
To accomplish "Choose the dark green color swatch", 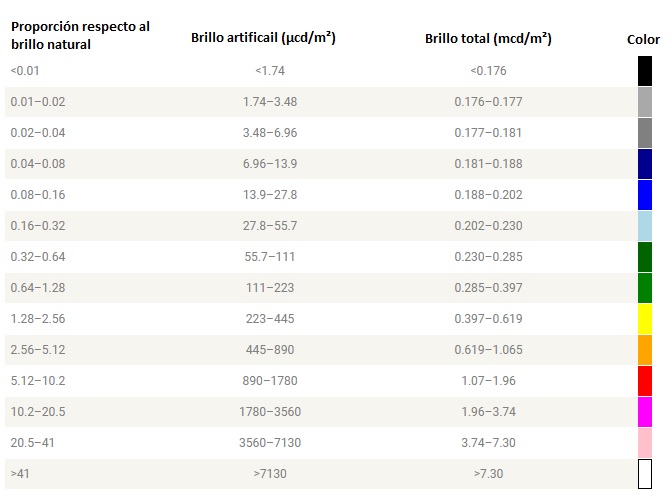I will pos(645,257).
